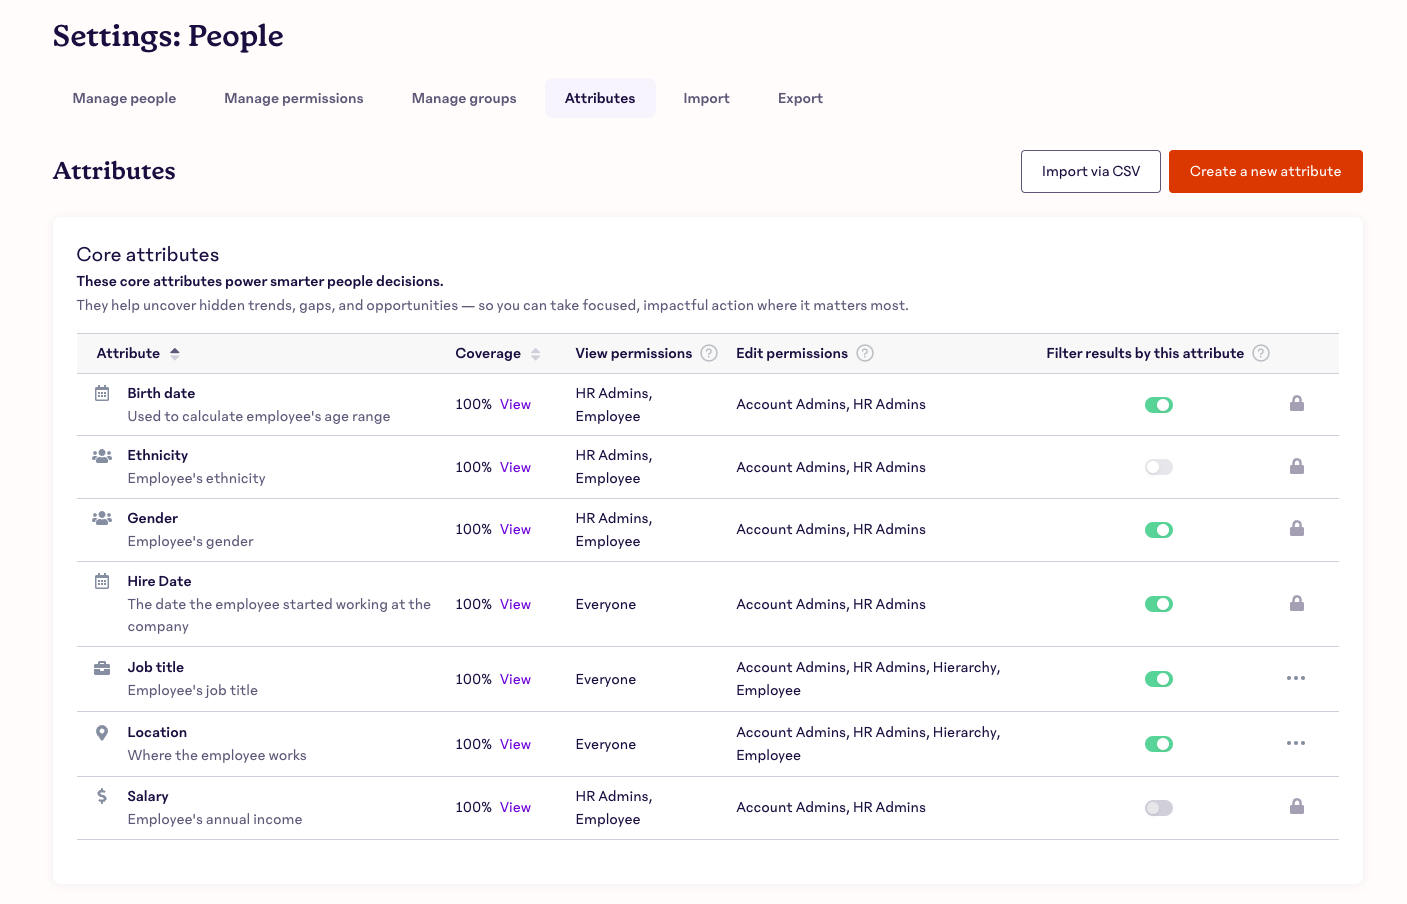Click 'Where the employee works' description
Viewport: 1407px width, 904px height.
point(217,755)
